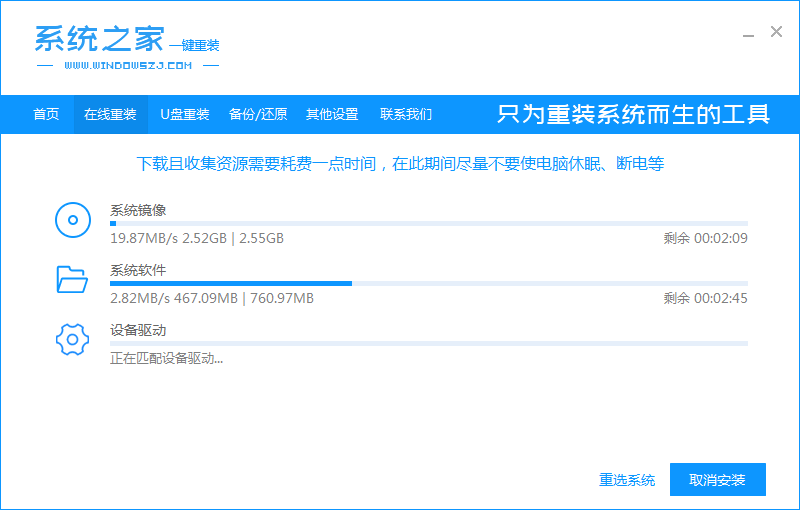This screenshot has width=800, height=510.
Task: Close the 系统之家 window
Action: coord(776,32)
